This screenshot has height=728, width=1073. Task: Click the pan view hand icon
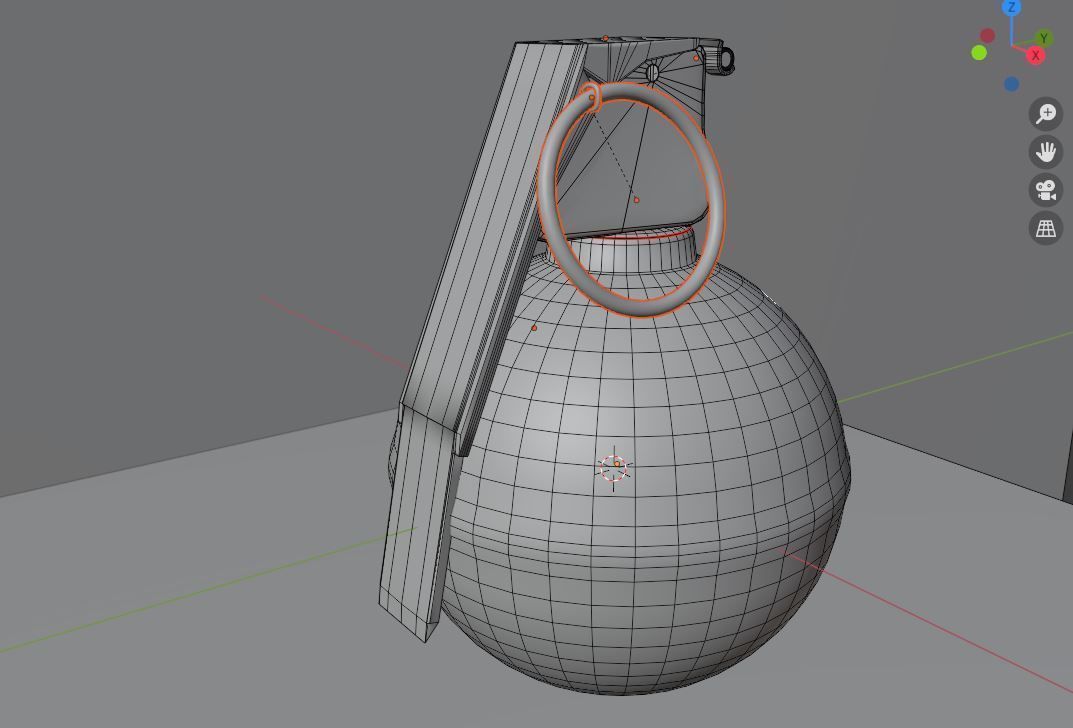click(1046, 151)
